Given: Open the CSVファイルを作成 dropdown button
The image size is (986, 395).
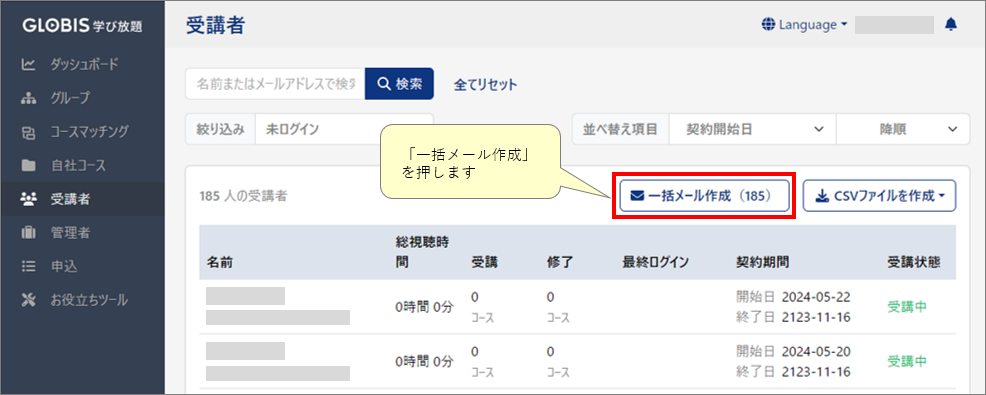Looking at the screenshot, I should pyautogui.click(x=879, y=196).
